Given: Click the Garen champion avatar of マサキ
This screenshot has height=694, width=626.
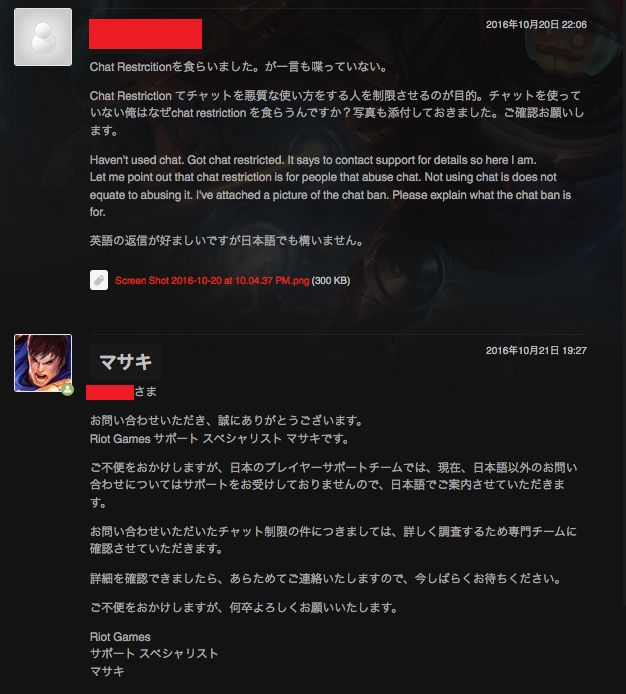Looking at the screenshot, I should point(43,363).
